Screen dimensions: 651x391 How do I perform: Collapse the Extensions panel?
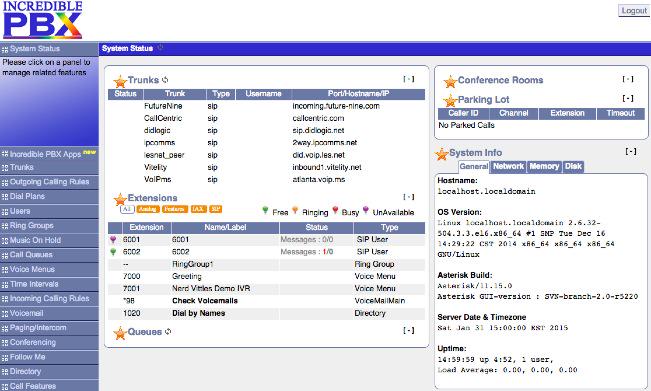[409, 197]
